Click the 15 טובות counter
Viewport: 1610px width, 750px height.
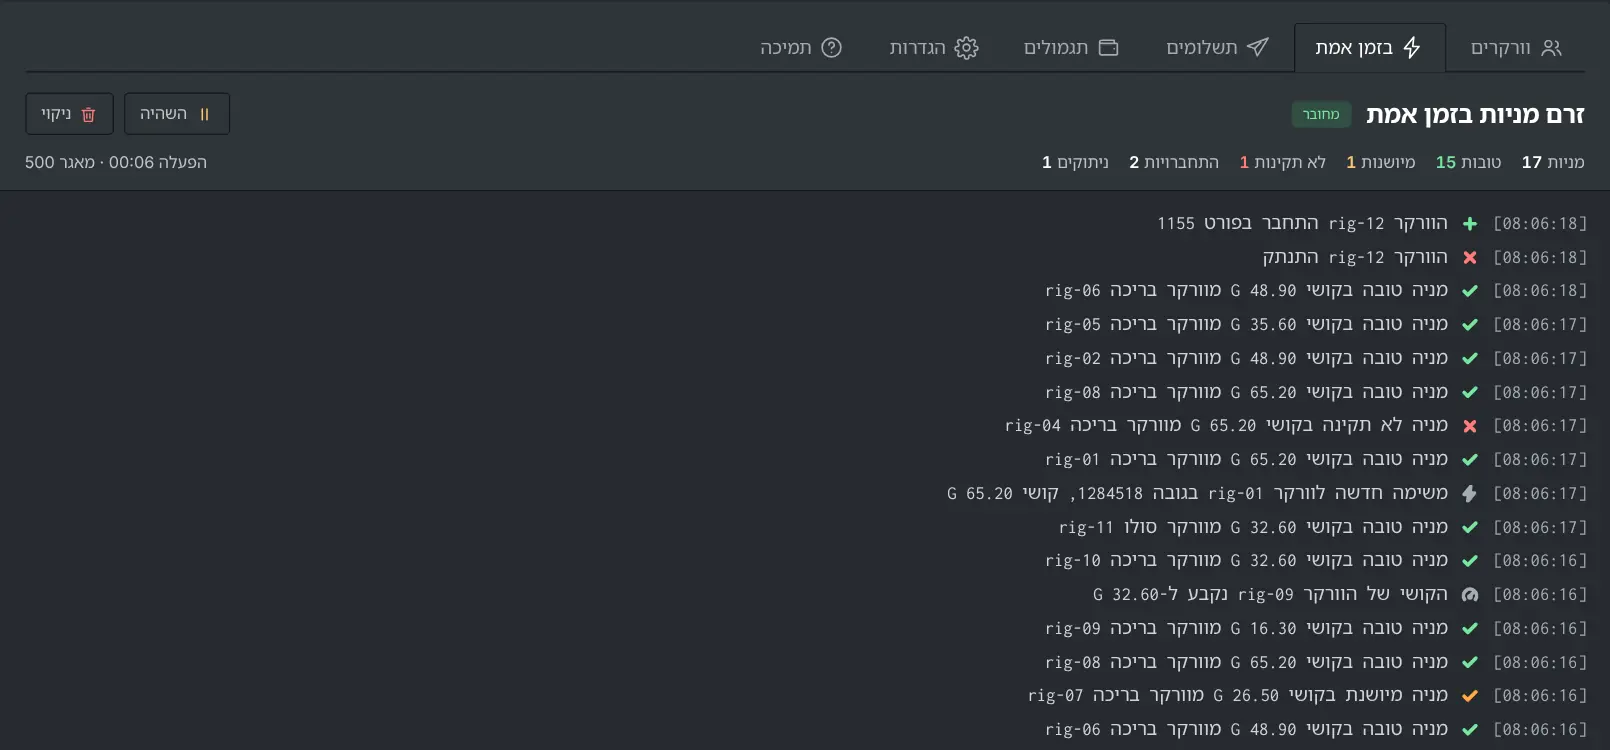(x=1468, y=162)
